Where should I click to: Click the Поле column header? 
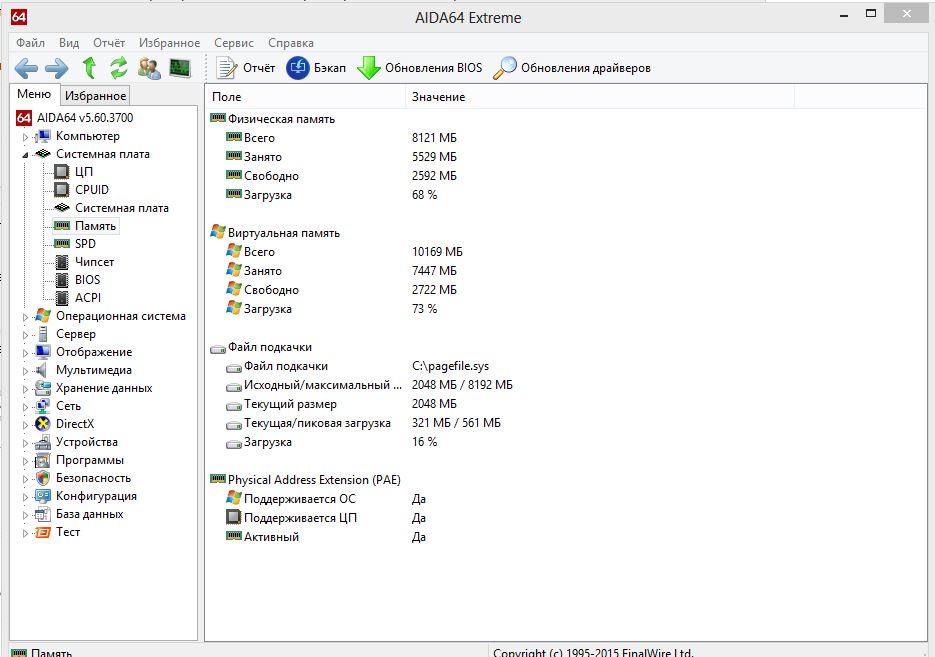coord(305,97)
